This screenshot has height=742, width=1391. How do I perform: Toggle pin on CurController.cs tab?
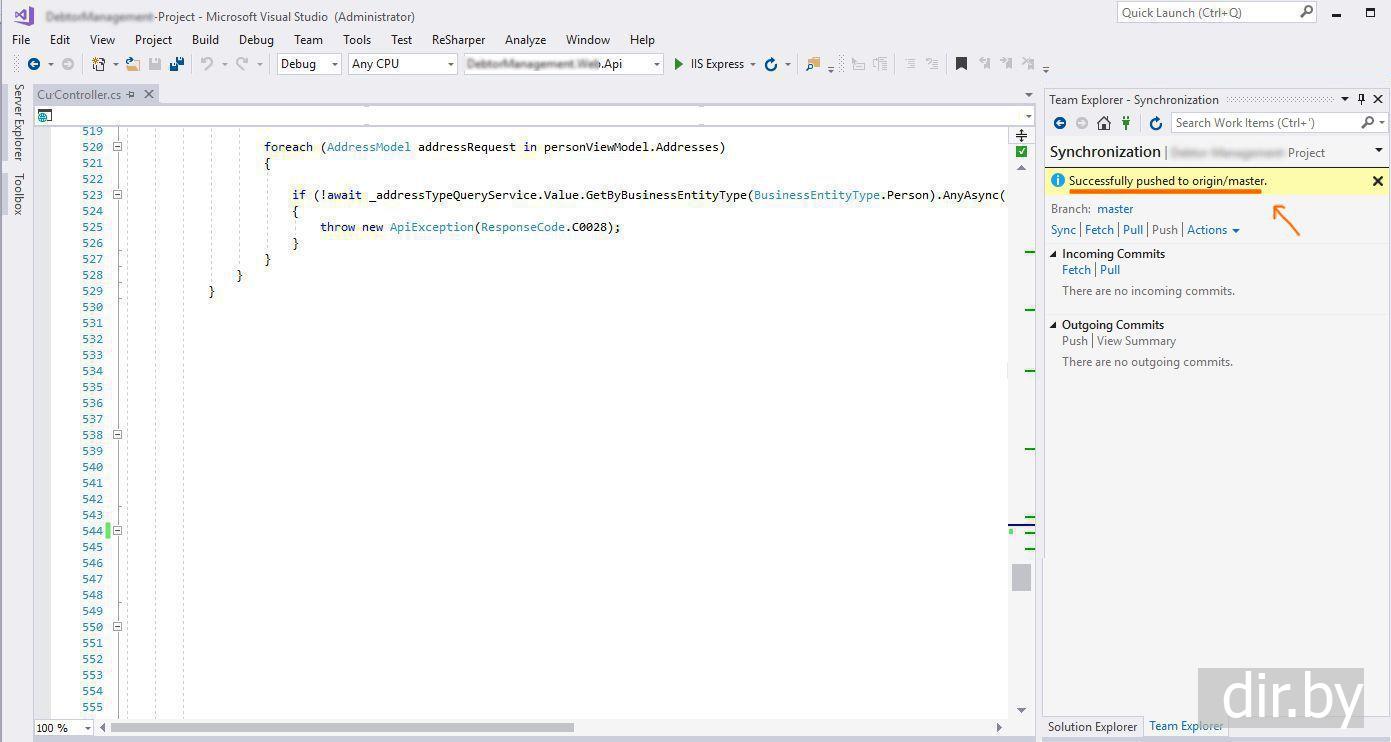pyautogui.click(x=131, y=95)
